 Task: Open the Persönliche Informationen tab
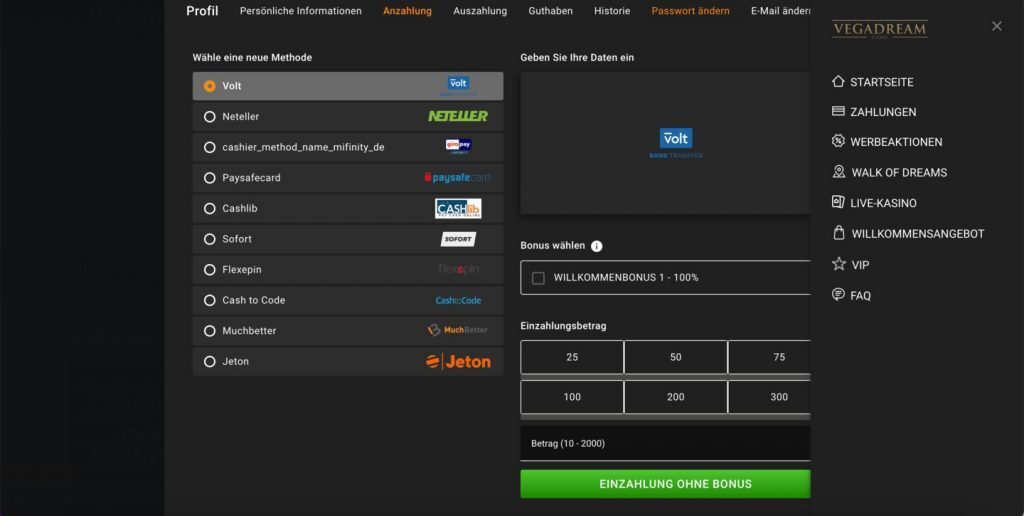tap(300, 11)
